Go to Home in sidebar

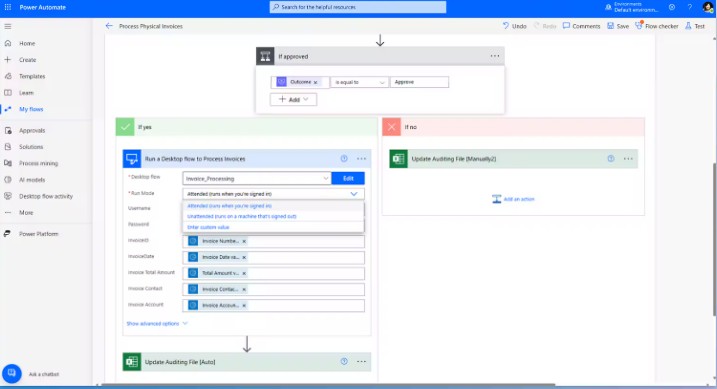click(27, 43)
